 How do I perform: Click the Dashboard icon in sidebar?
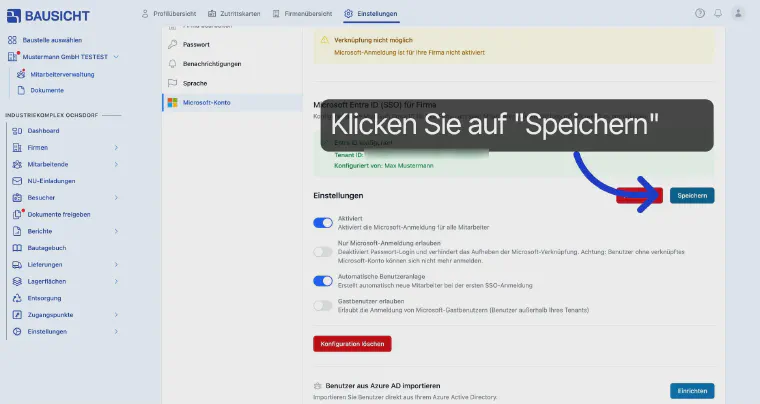(17, 131)
